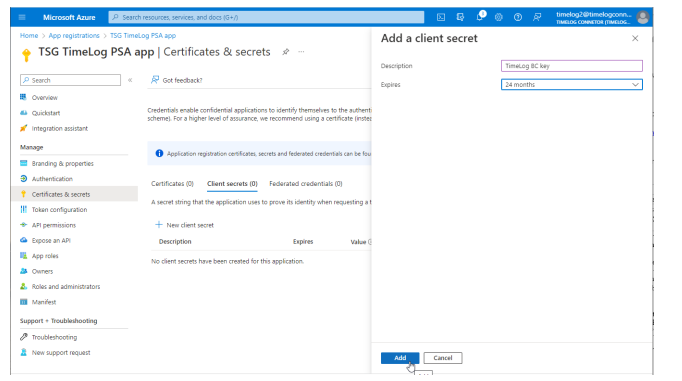
Task: Close the Add a client secret panel
Action: [x=635, y=38]
